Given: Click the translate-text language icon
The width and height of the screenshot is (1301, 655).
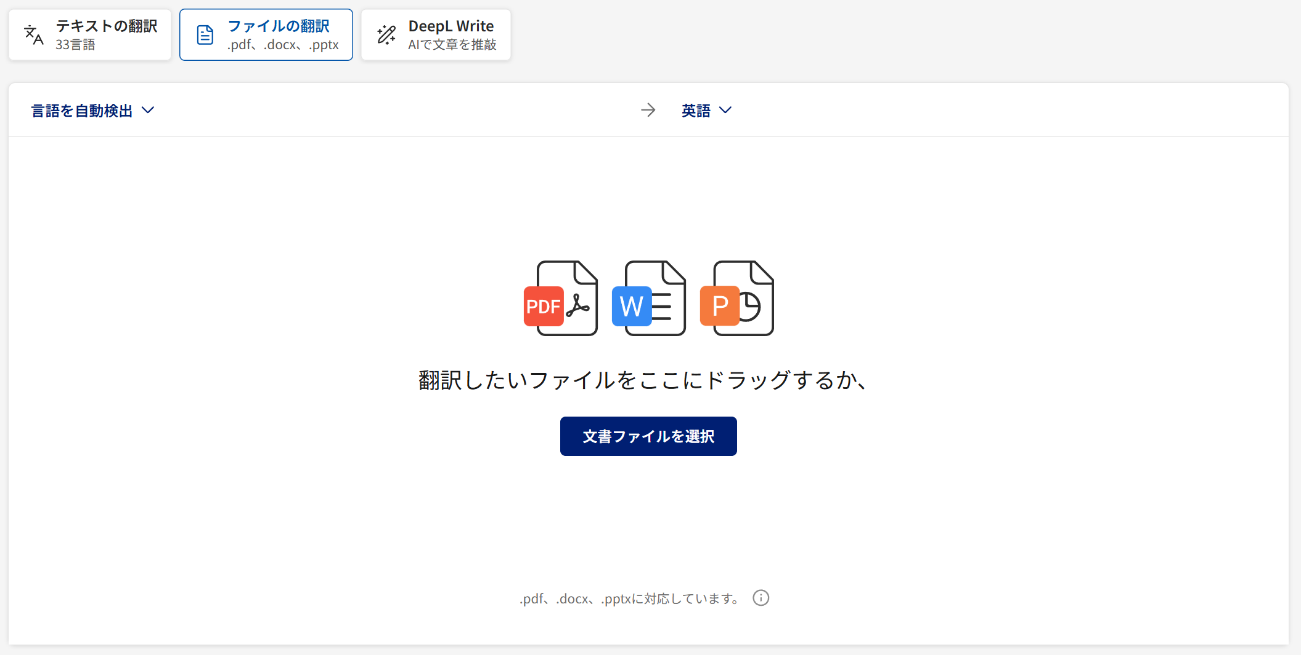Looking at the screenshot, I should point(34,35).
